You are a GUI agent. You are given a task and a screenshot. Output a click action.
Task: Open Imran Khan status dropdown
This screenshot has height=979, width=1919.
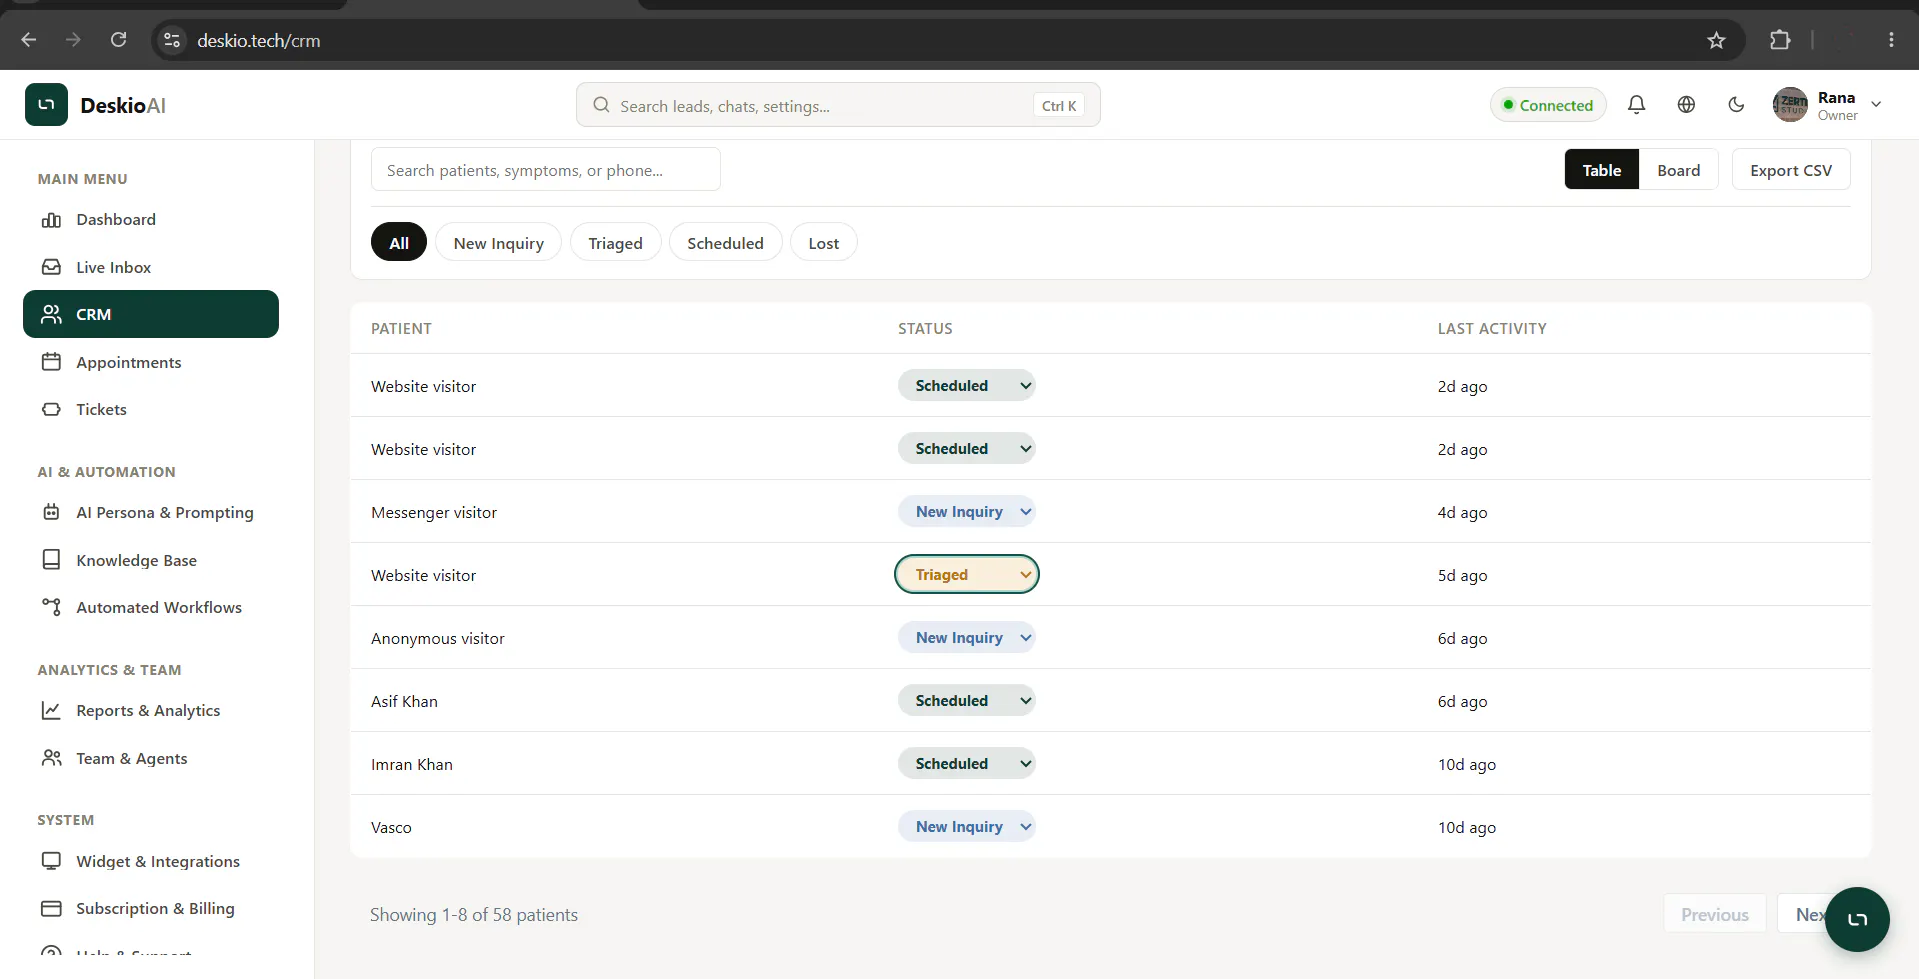pyautogui.click(x=966, y=764)
